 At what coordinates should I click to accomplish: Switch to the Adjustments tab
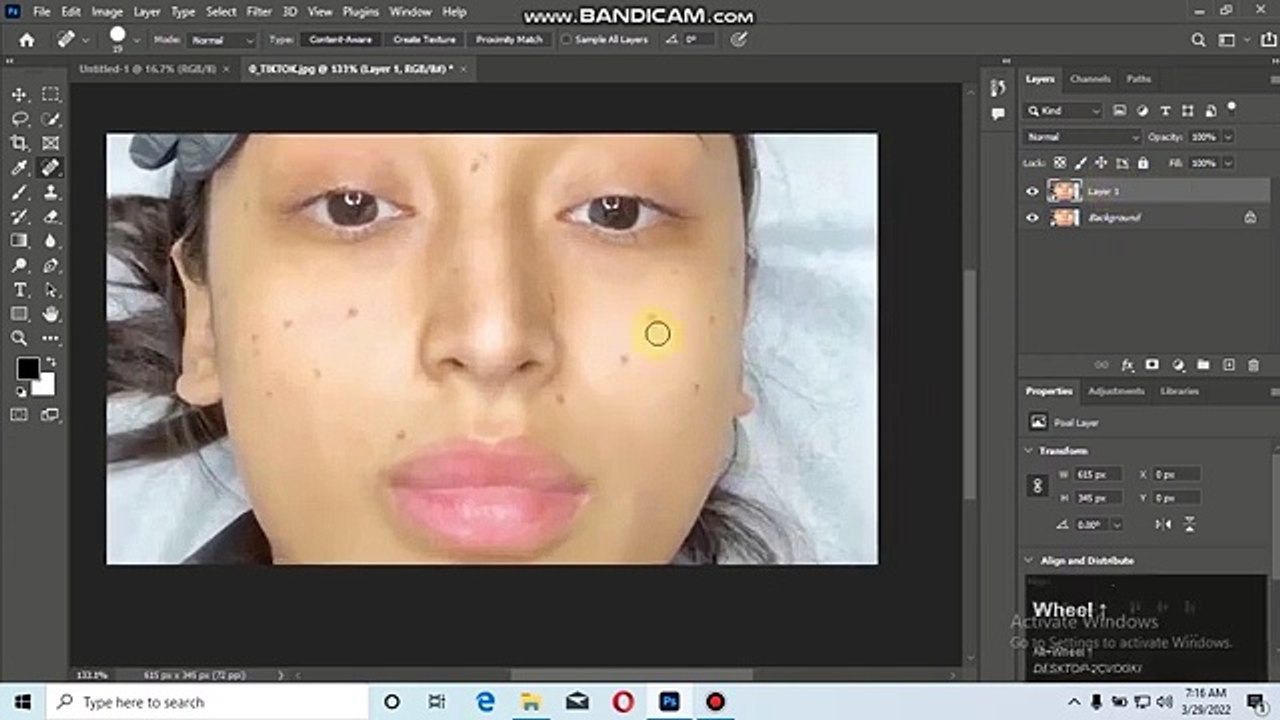point(1116,391)
